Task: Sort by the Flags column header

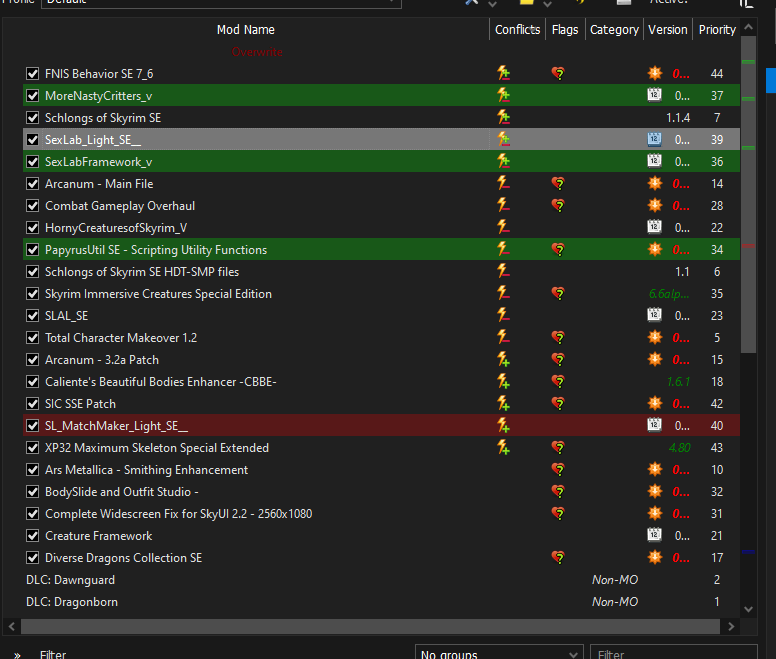Action: coord(565,30)
